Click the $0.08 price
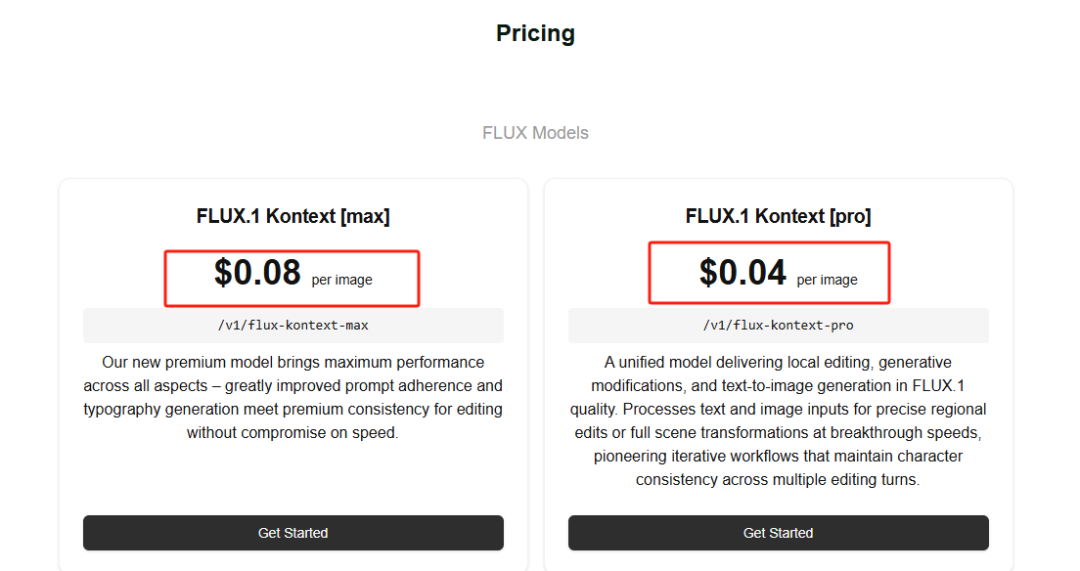The image size is (1080, 571). point(258,273)
